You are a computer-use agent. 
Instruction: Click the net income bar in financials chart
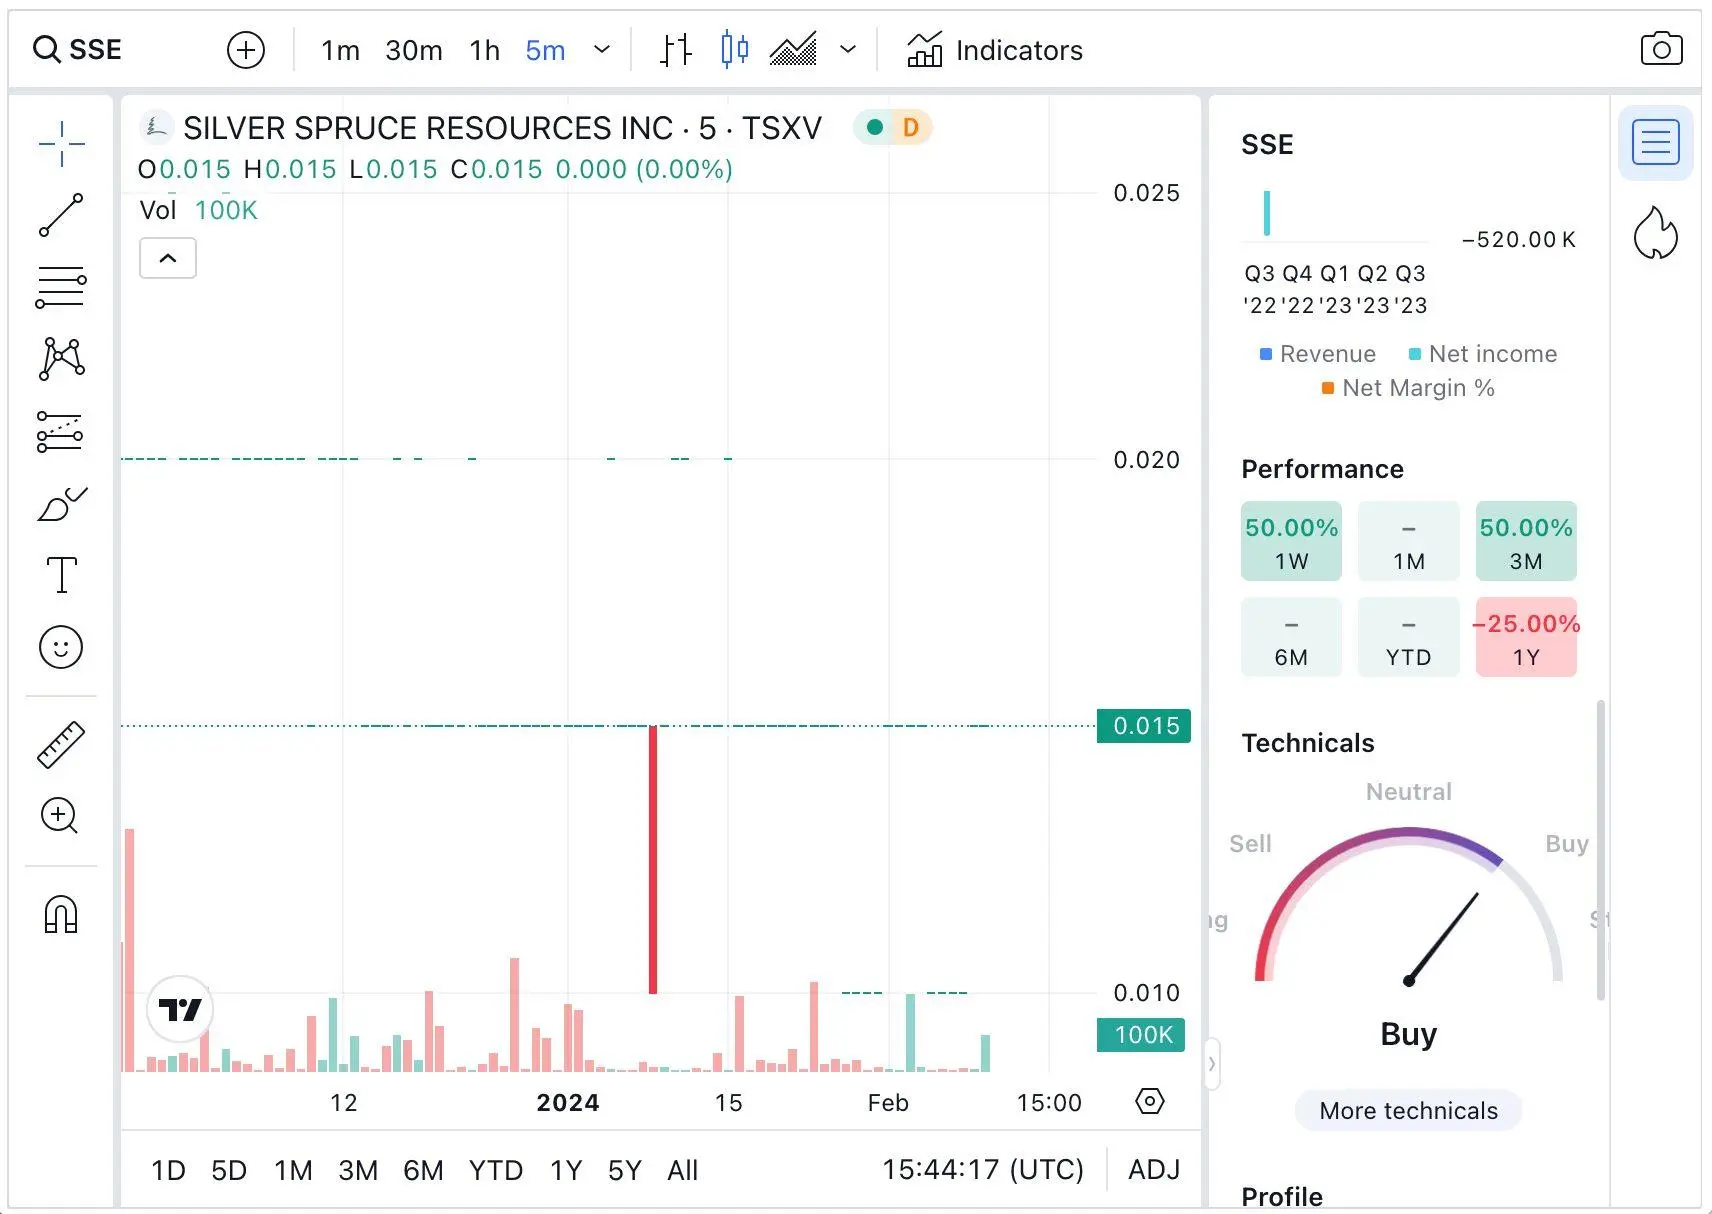(x=1267, y=213)
